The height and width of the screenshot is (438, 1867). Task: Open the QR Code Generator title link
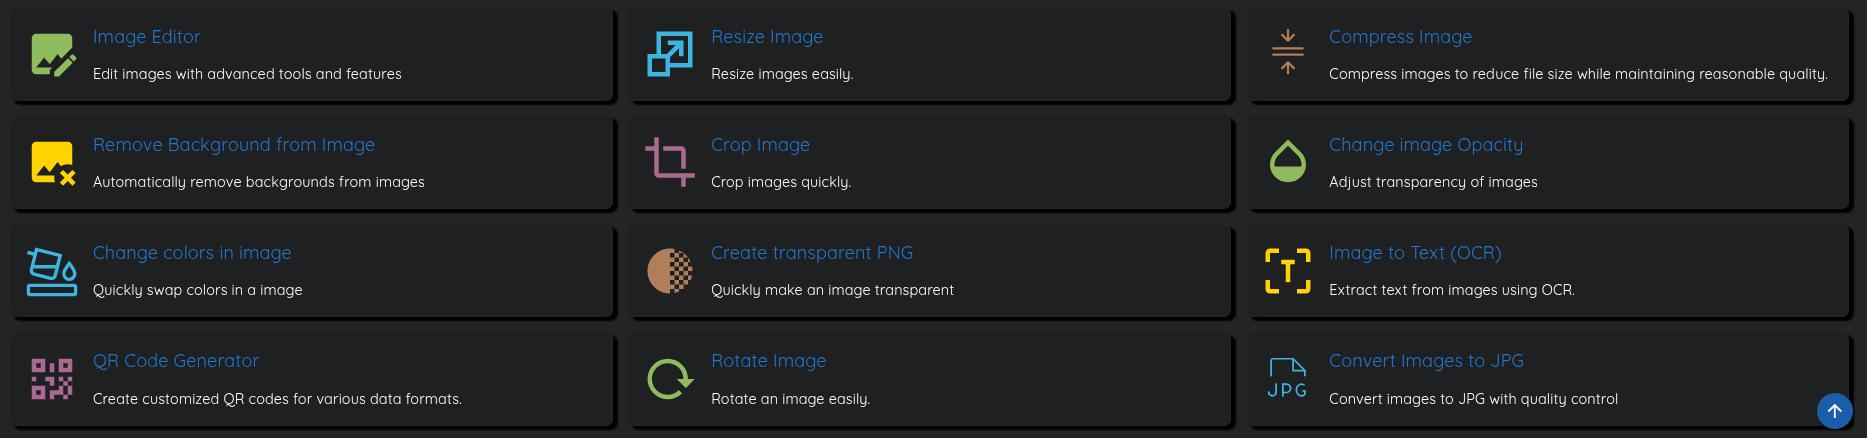tap(176, 361)
